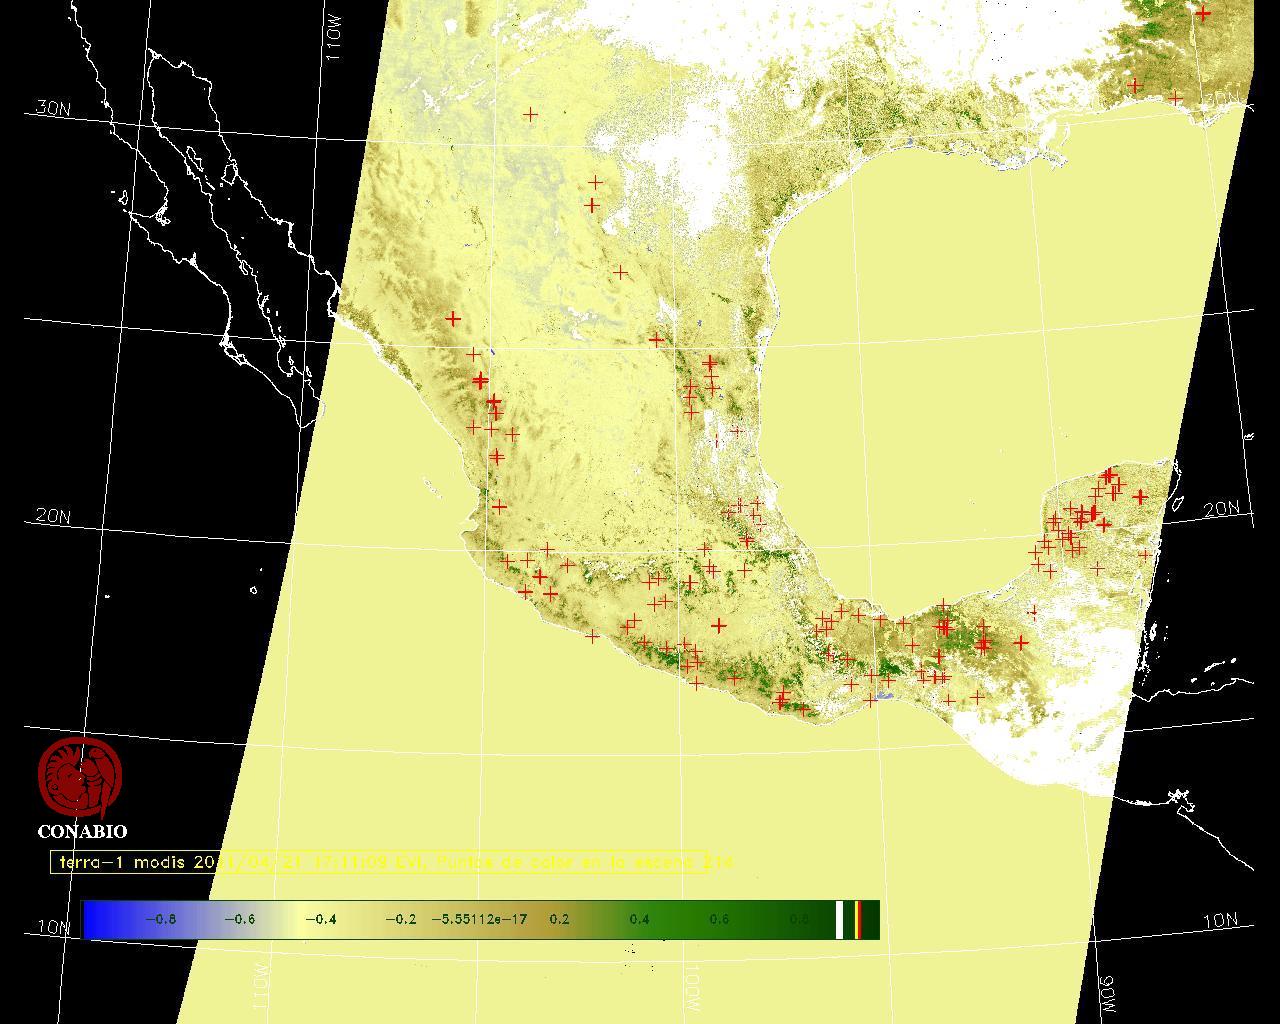Click the 20N latitude label on left
This screenshot has height=1024, width=1280.
point(53,516)
